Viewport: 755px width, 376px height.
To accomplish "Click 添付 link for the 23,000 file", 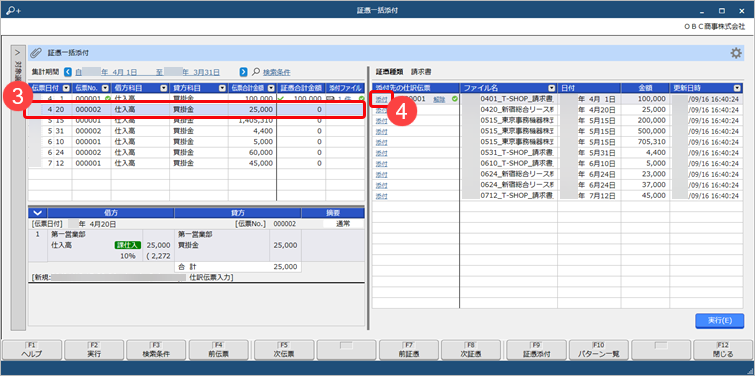I will (x=381, y=174).
